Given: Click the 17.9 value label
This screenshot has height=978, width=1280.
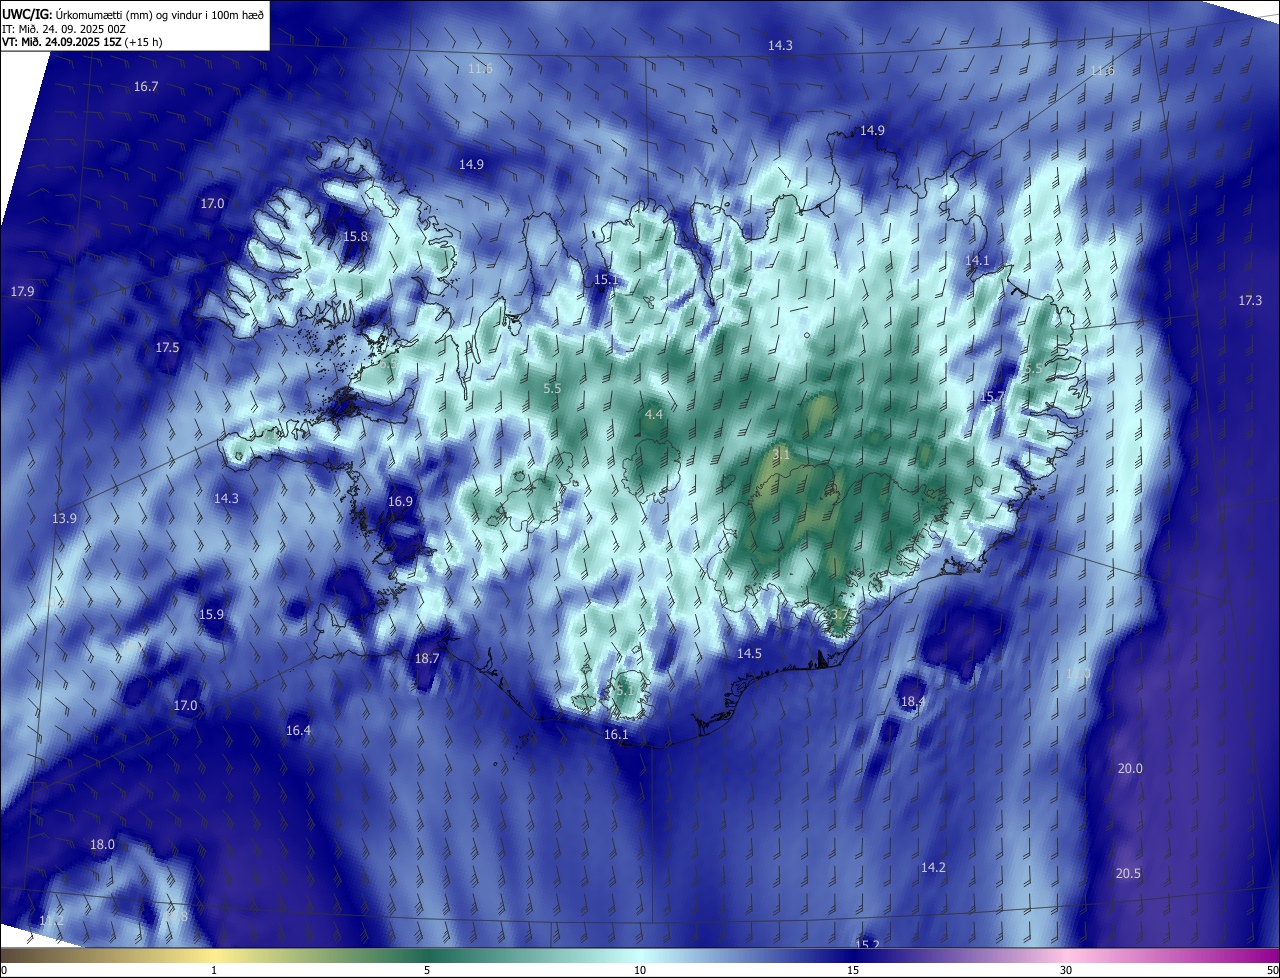Looking at the screenshot, I should point(22,292).
